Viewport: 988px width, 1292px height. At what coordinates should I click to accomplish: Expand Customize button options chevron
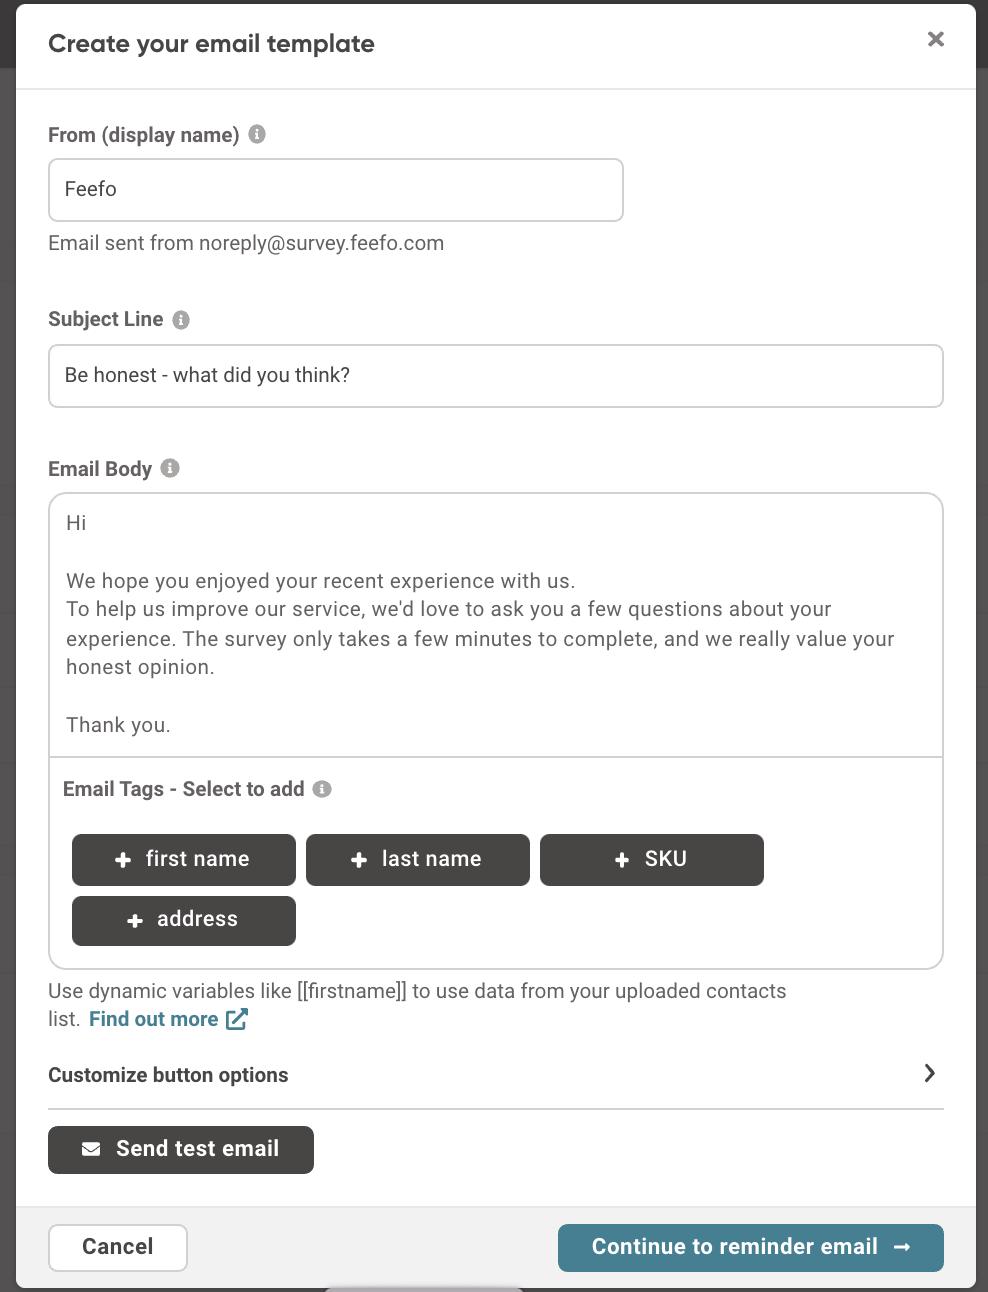coord(930,1073)
